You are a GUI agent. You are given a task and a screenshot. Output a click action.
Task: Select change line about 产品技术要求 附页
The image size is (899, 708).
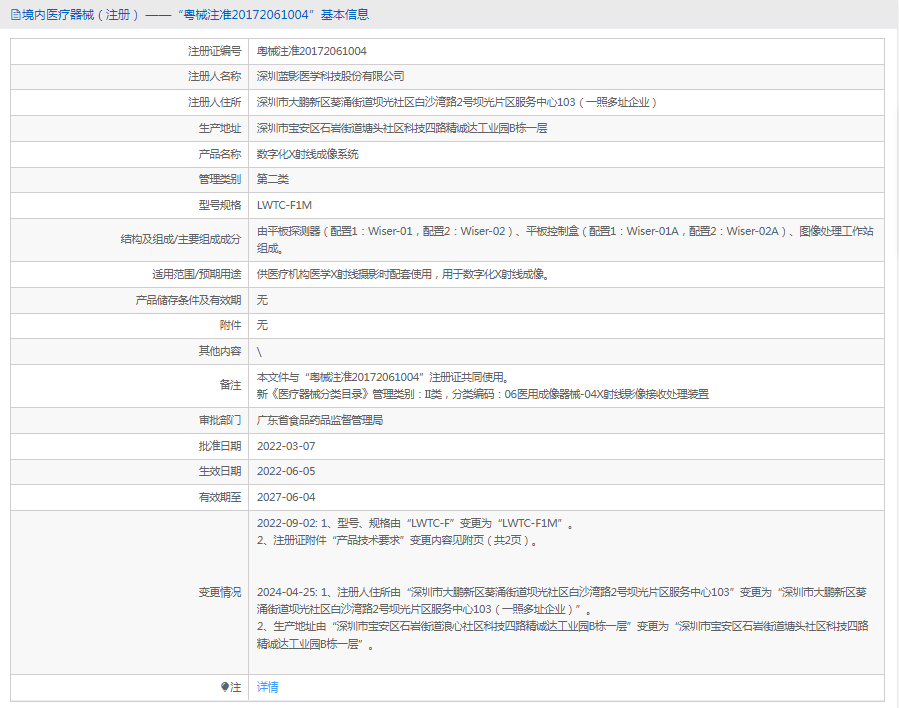pos(397,540)
